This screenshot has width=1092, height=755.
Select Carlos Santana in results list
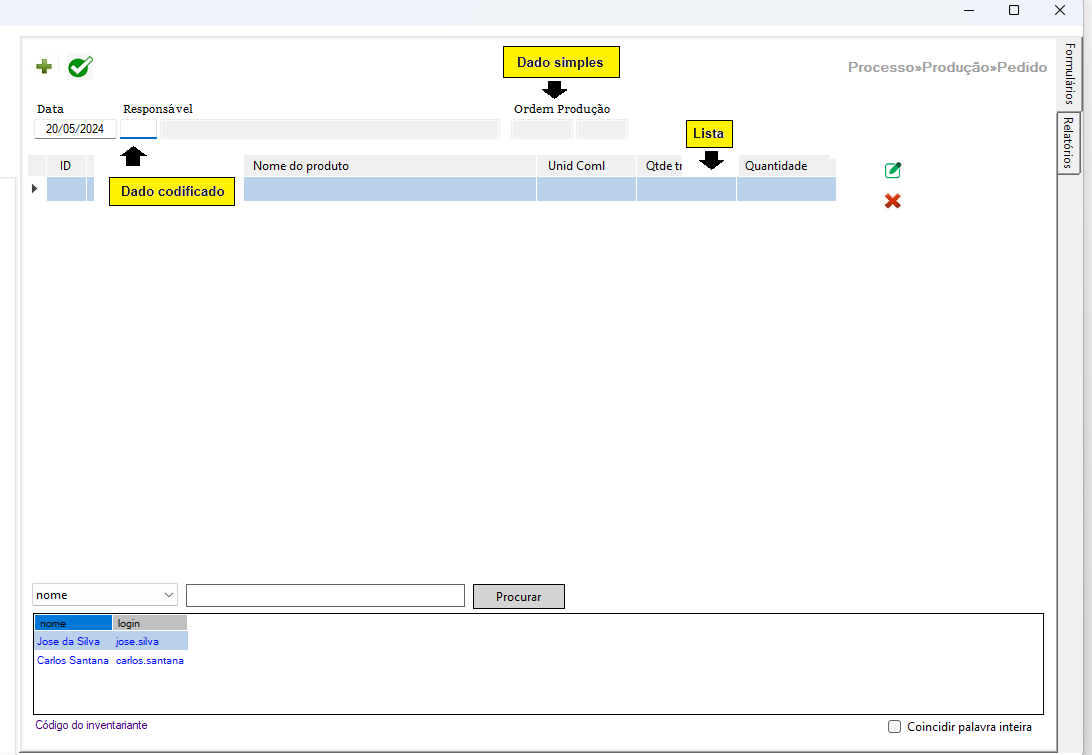pyautogui.click(x=72, y=660)
